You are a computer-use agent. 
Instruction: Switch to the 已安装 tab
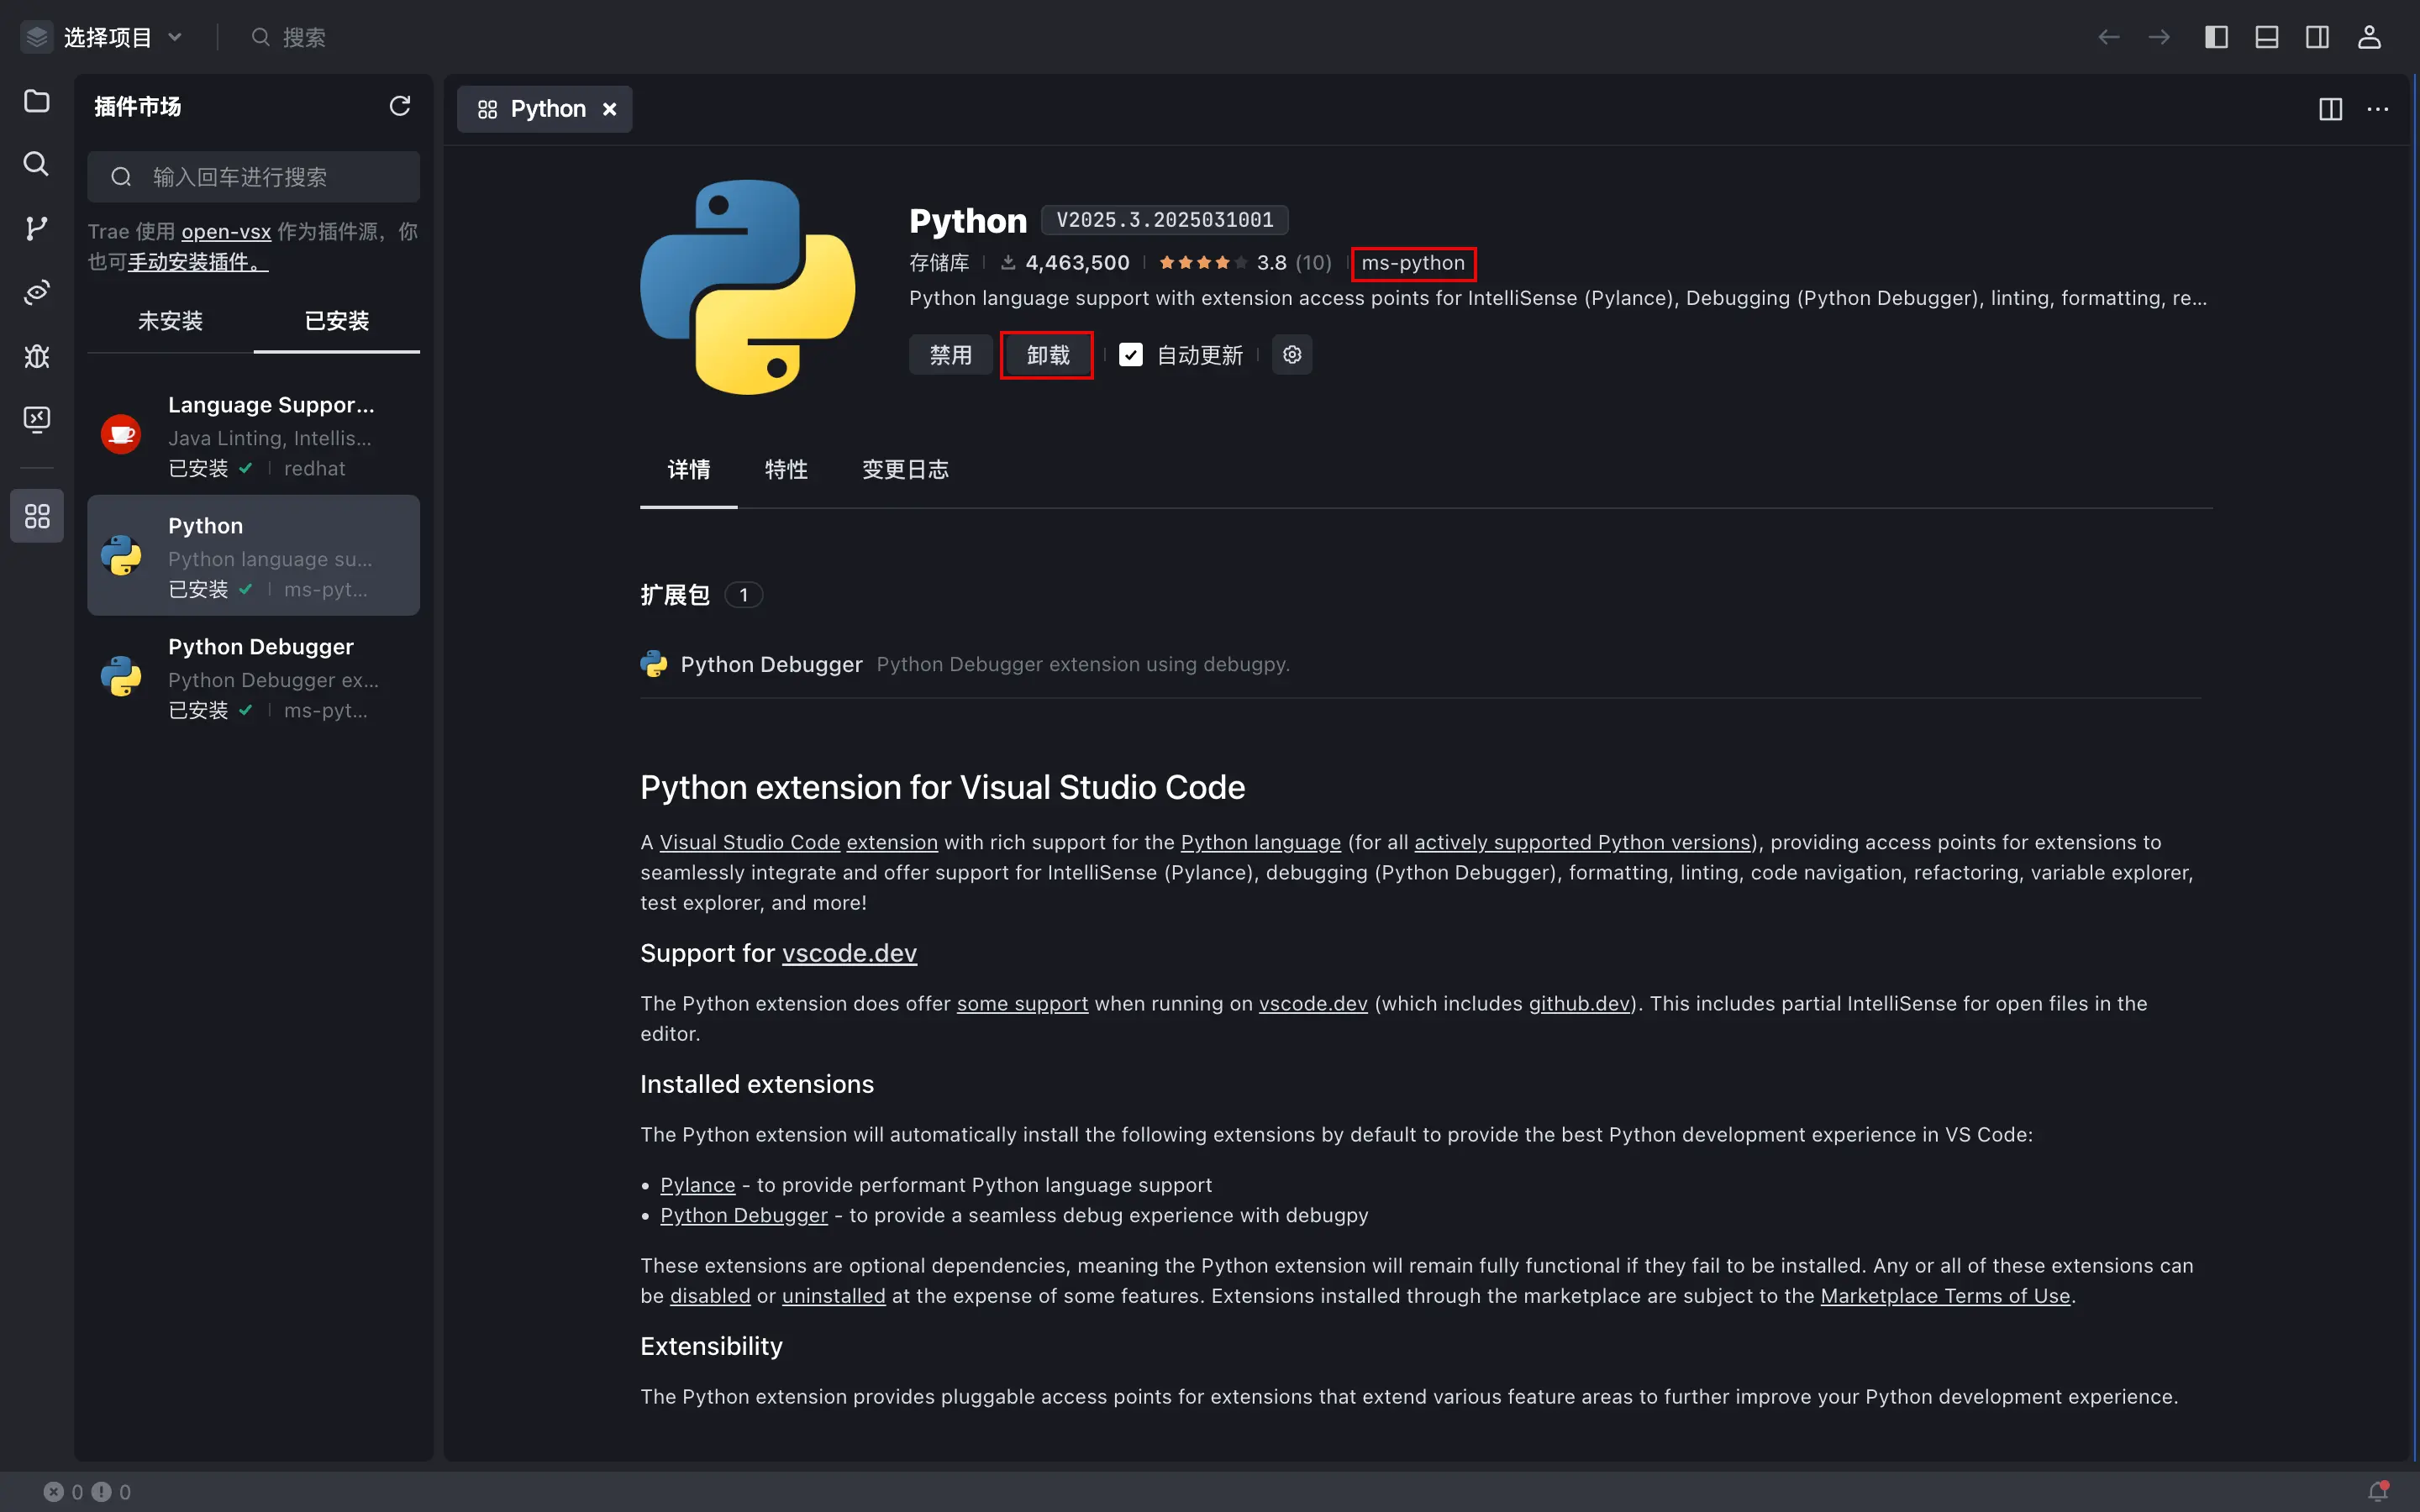point(337,321)
